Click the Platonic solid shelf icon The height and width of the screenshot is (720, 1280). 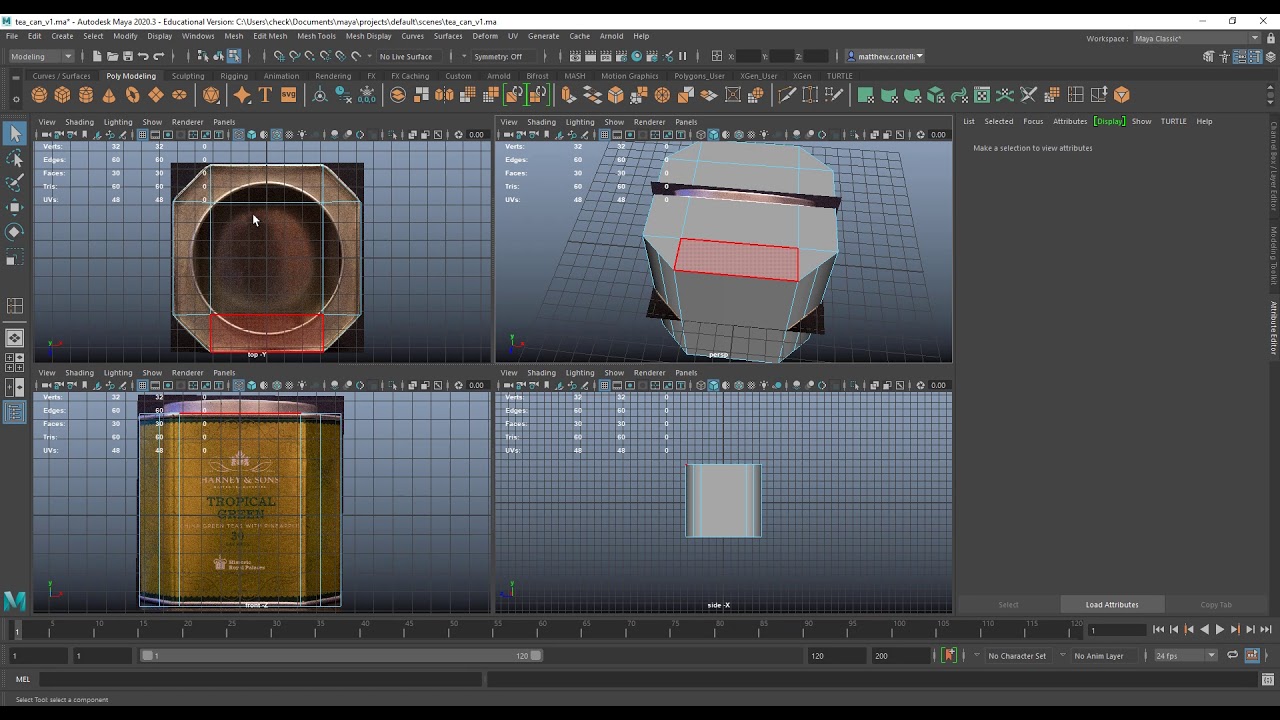pos(211,95)
